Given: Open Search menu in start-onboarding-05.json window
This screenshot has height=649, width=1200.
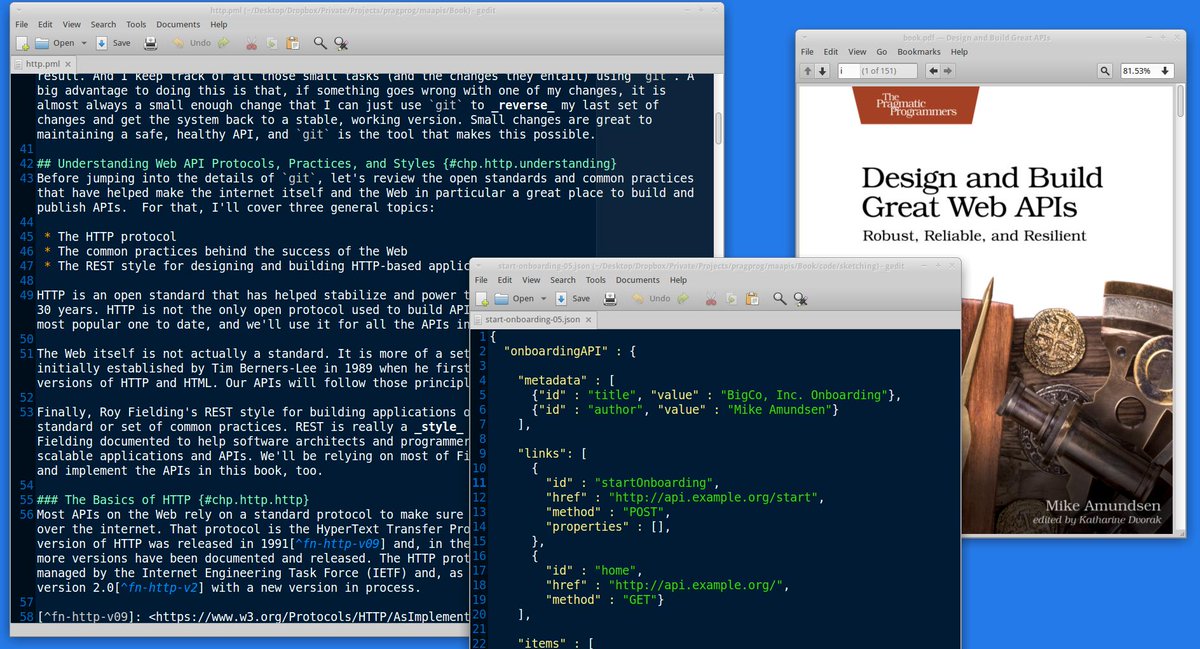Looking at the screenshot, I should tap(563, 280).
